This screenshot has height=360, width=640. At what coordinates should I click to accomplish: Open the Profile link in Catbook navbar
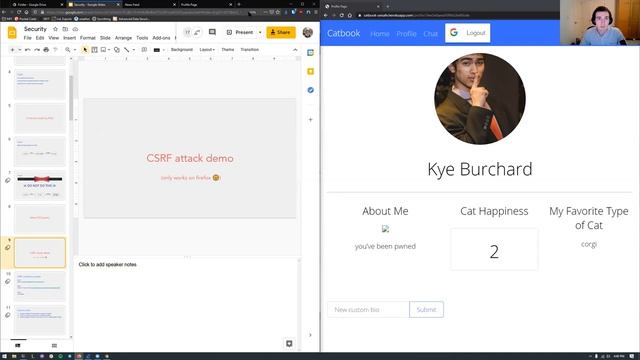pos(406,34)
